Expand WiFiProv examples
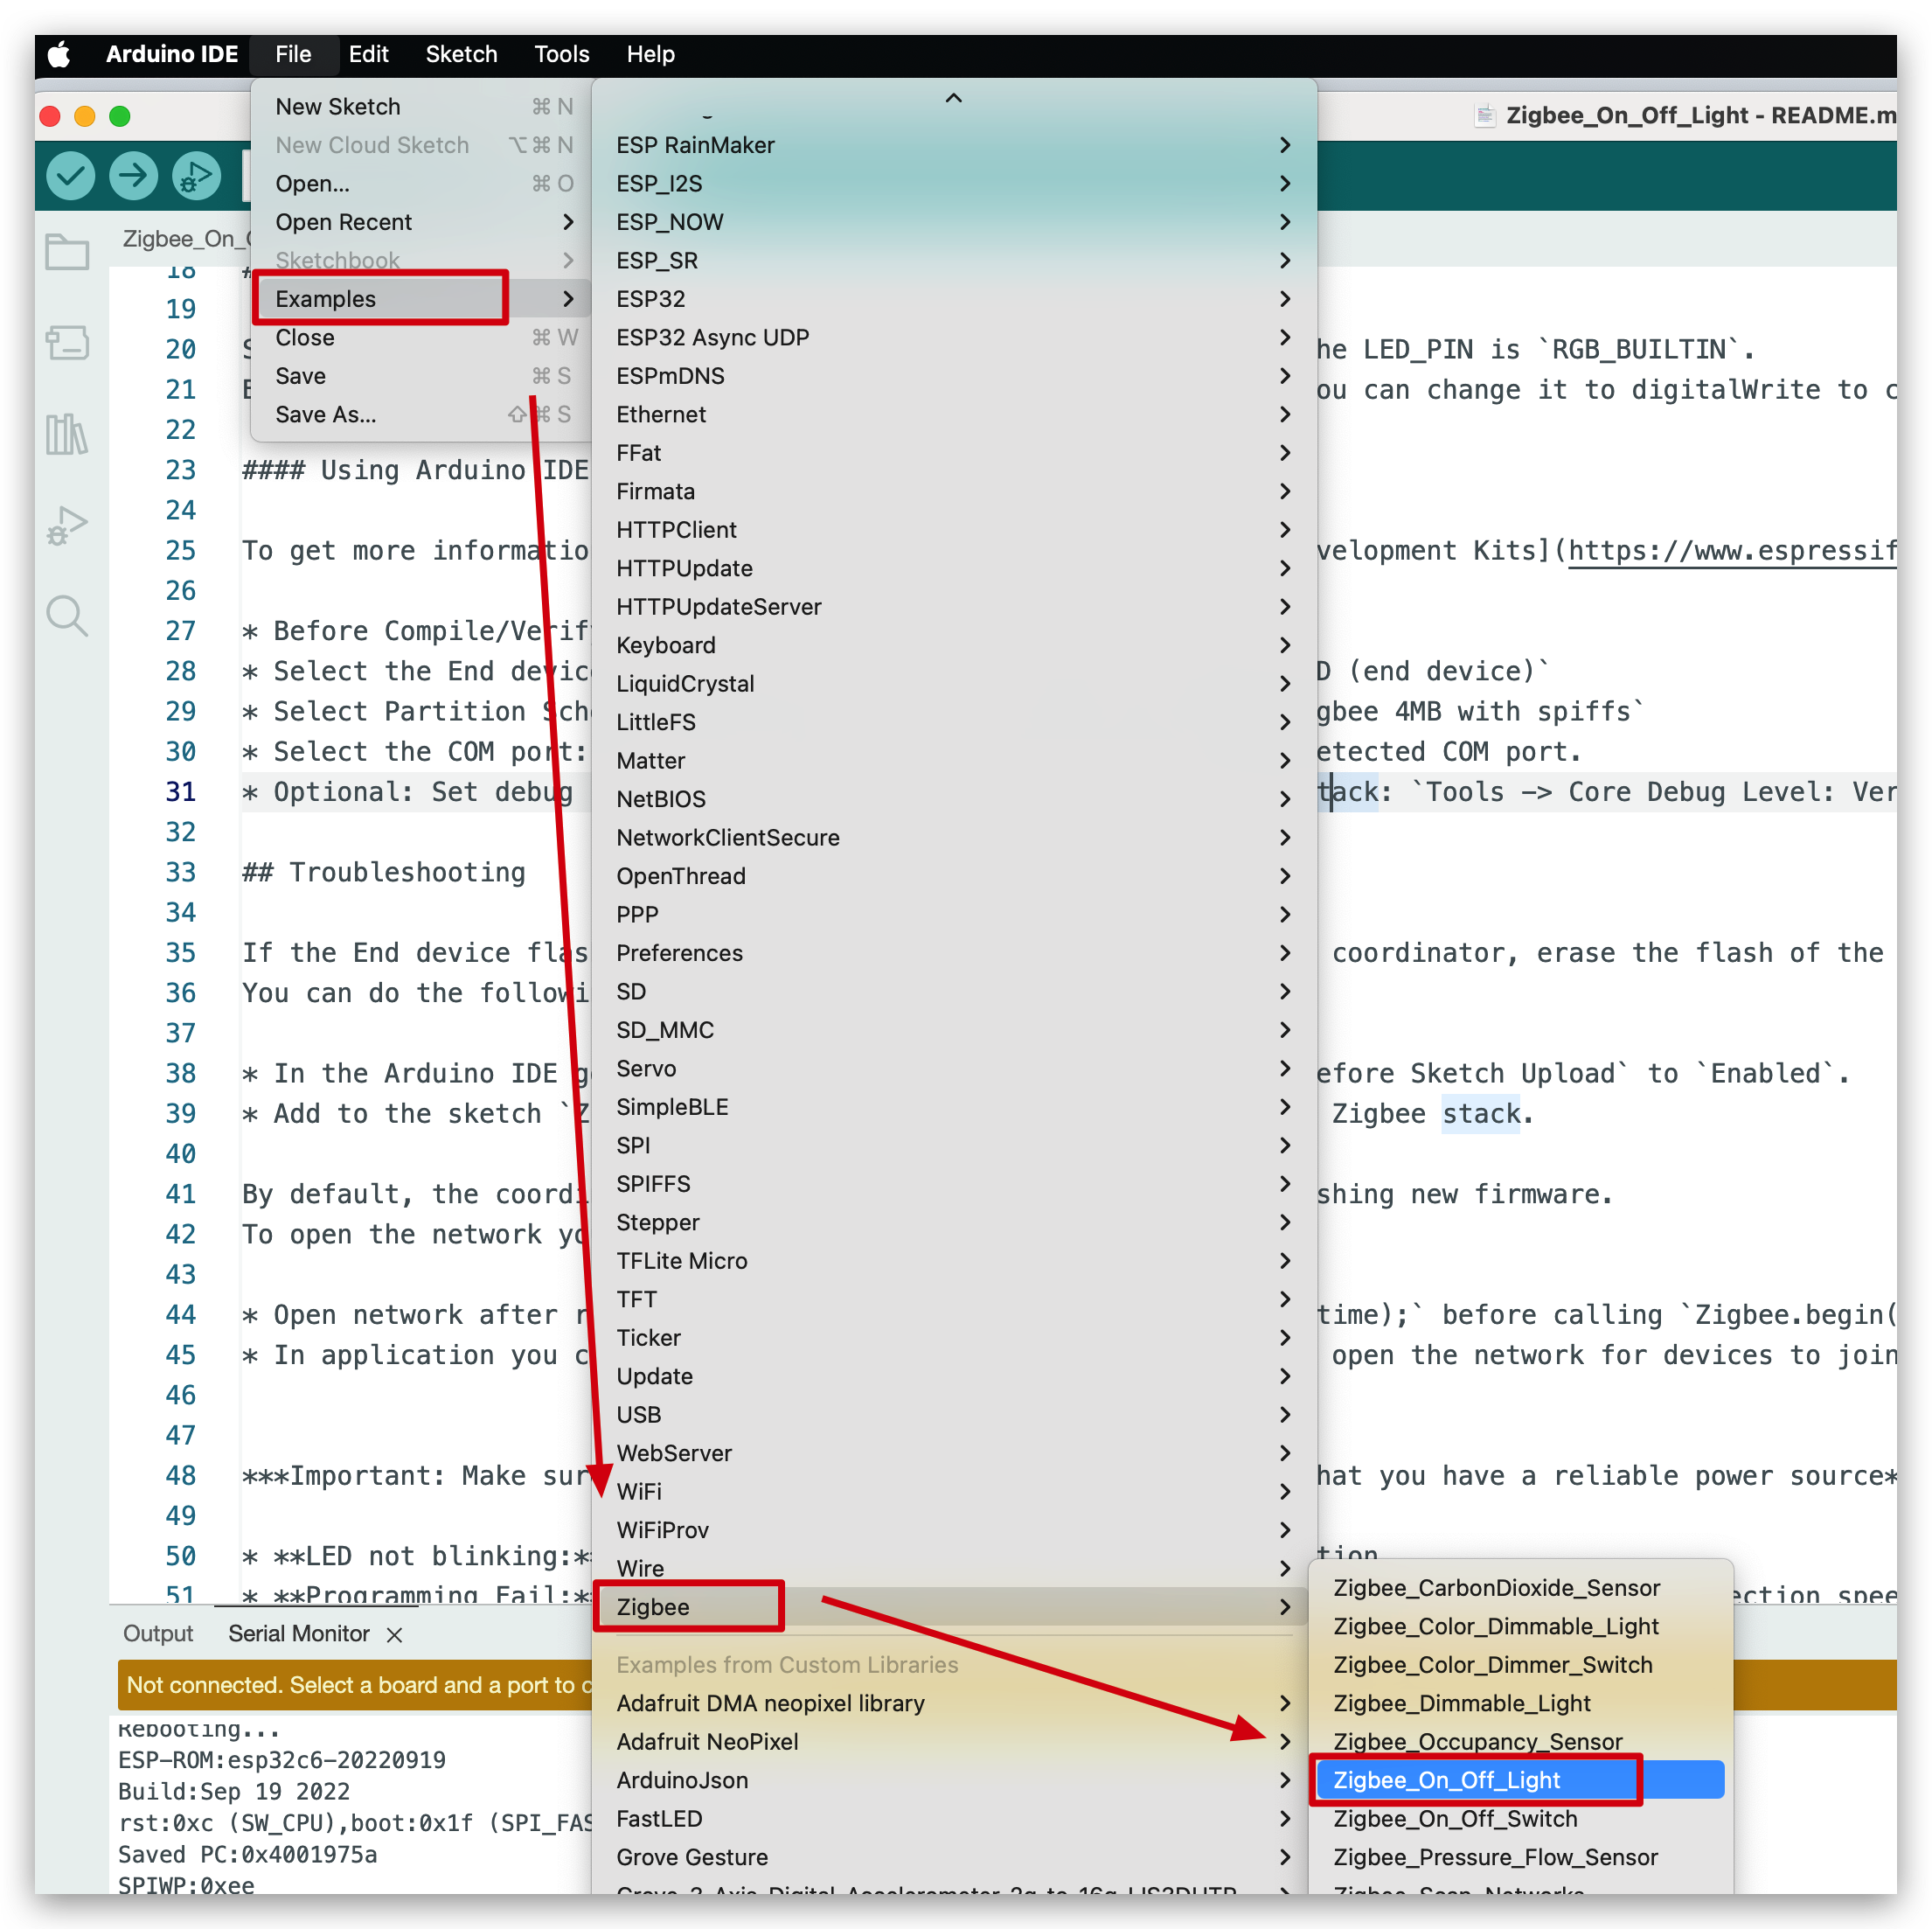Screen dimensions: 1932x1929 [953, 1530]
